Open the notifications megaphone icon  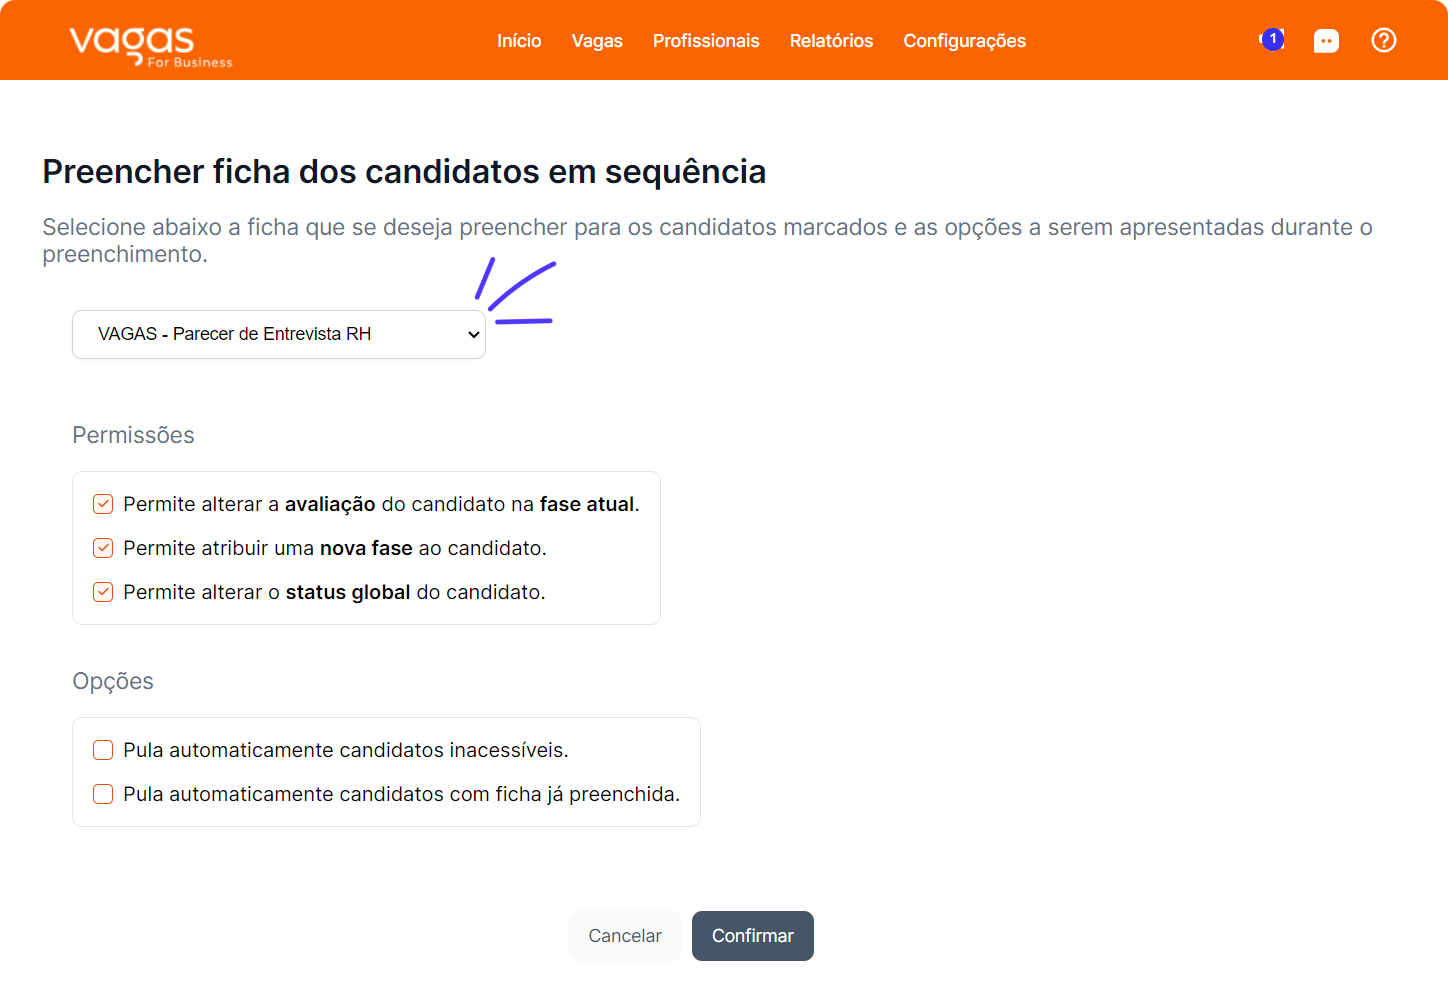tap(1270, 41)
